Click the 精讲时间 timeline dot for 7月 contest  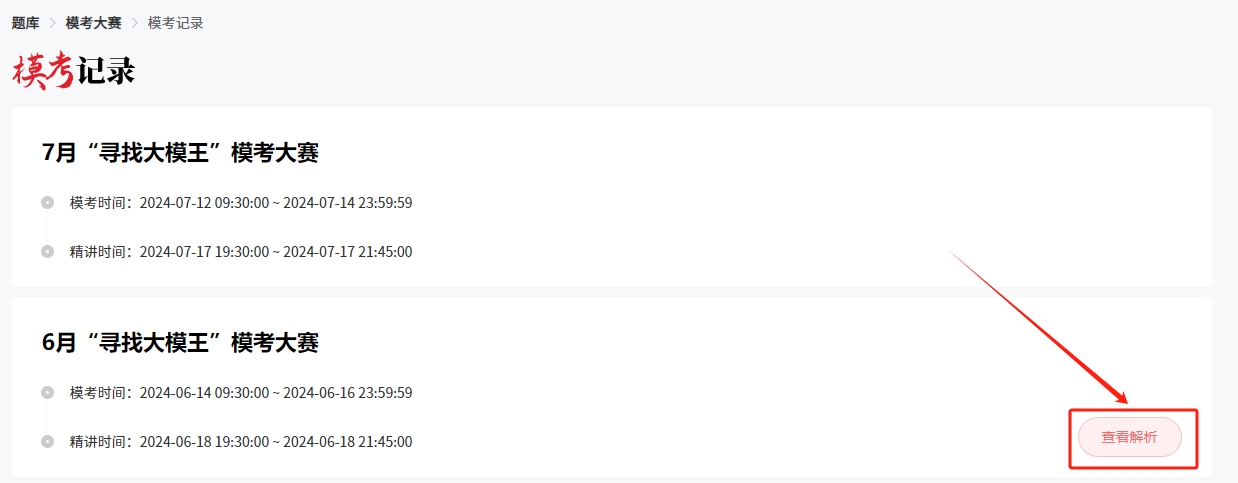[x=47, y=252]
